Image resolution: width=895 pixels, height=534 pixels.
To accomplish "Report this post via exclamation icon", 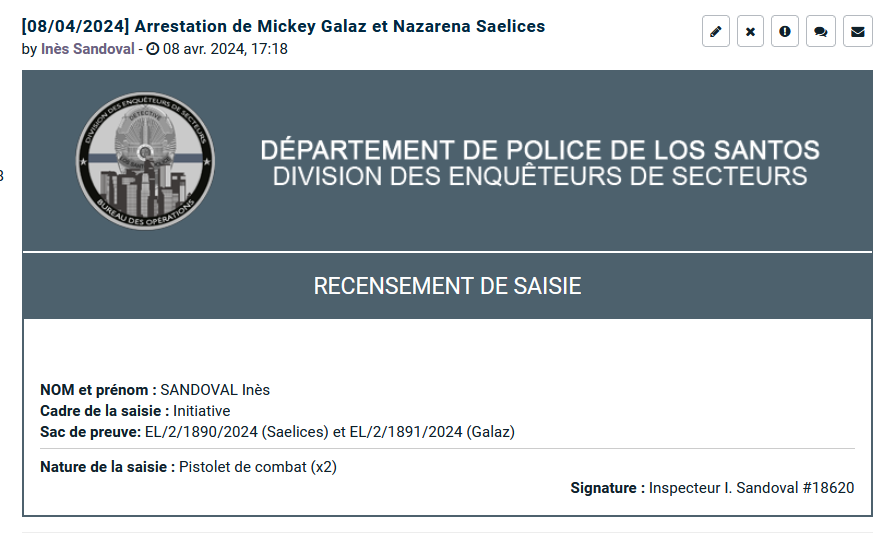I will click(x=785, y=31).
